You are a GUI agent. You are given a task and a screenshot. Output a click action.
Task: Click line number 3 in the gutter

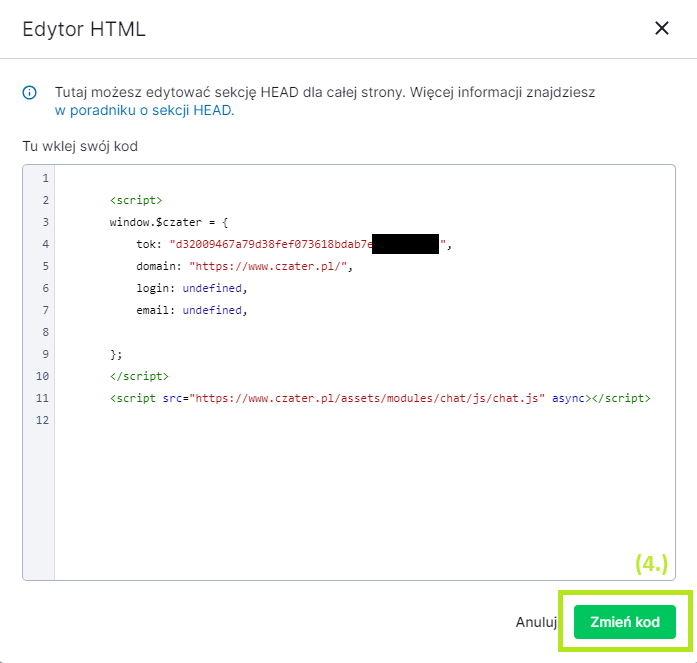(45, 222)
